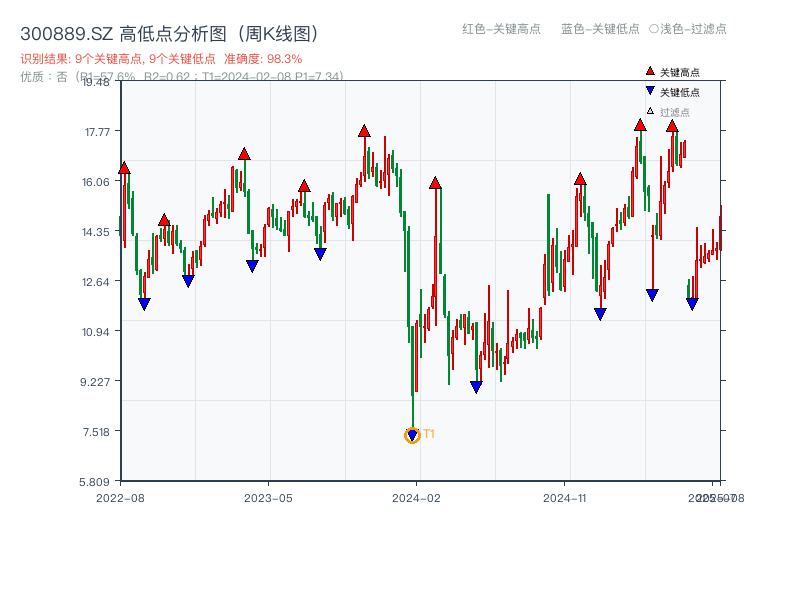Image resolution: width=800 pixels, height=600 pixels.
Task: Click the first of the two top-right red high markers
Action: (x=640, y=125)
